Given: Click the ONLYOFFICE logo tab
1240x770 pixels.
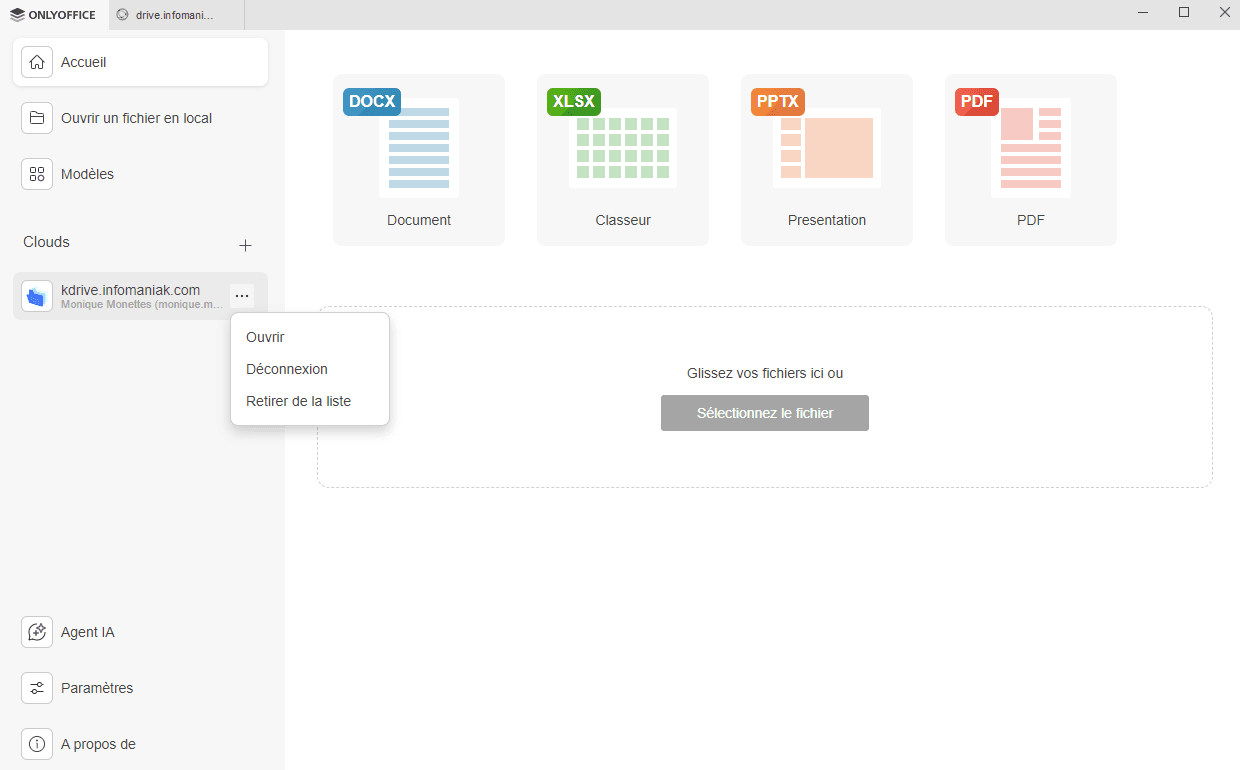Looking at the screenshot, I should [53, 15].
